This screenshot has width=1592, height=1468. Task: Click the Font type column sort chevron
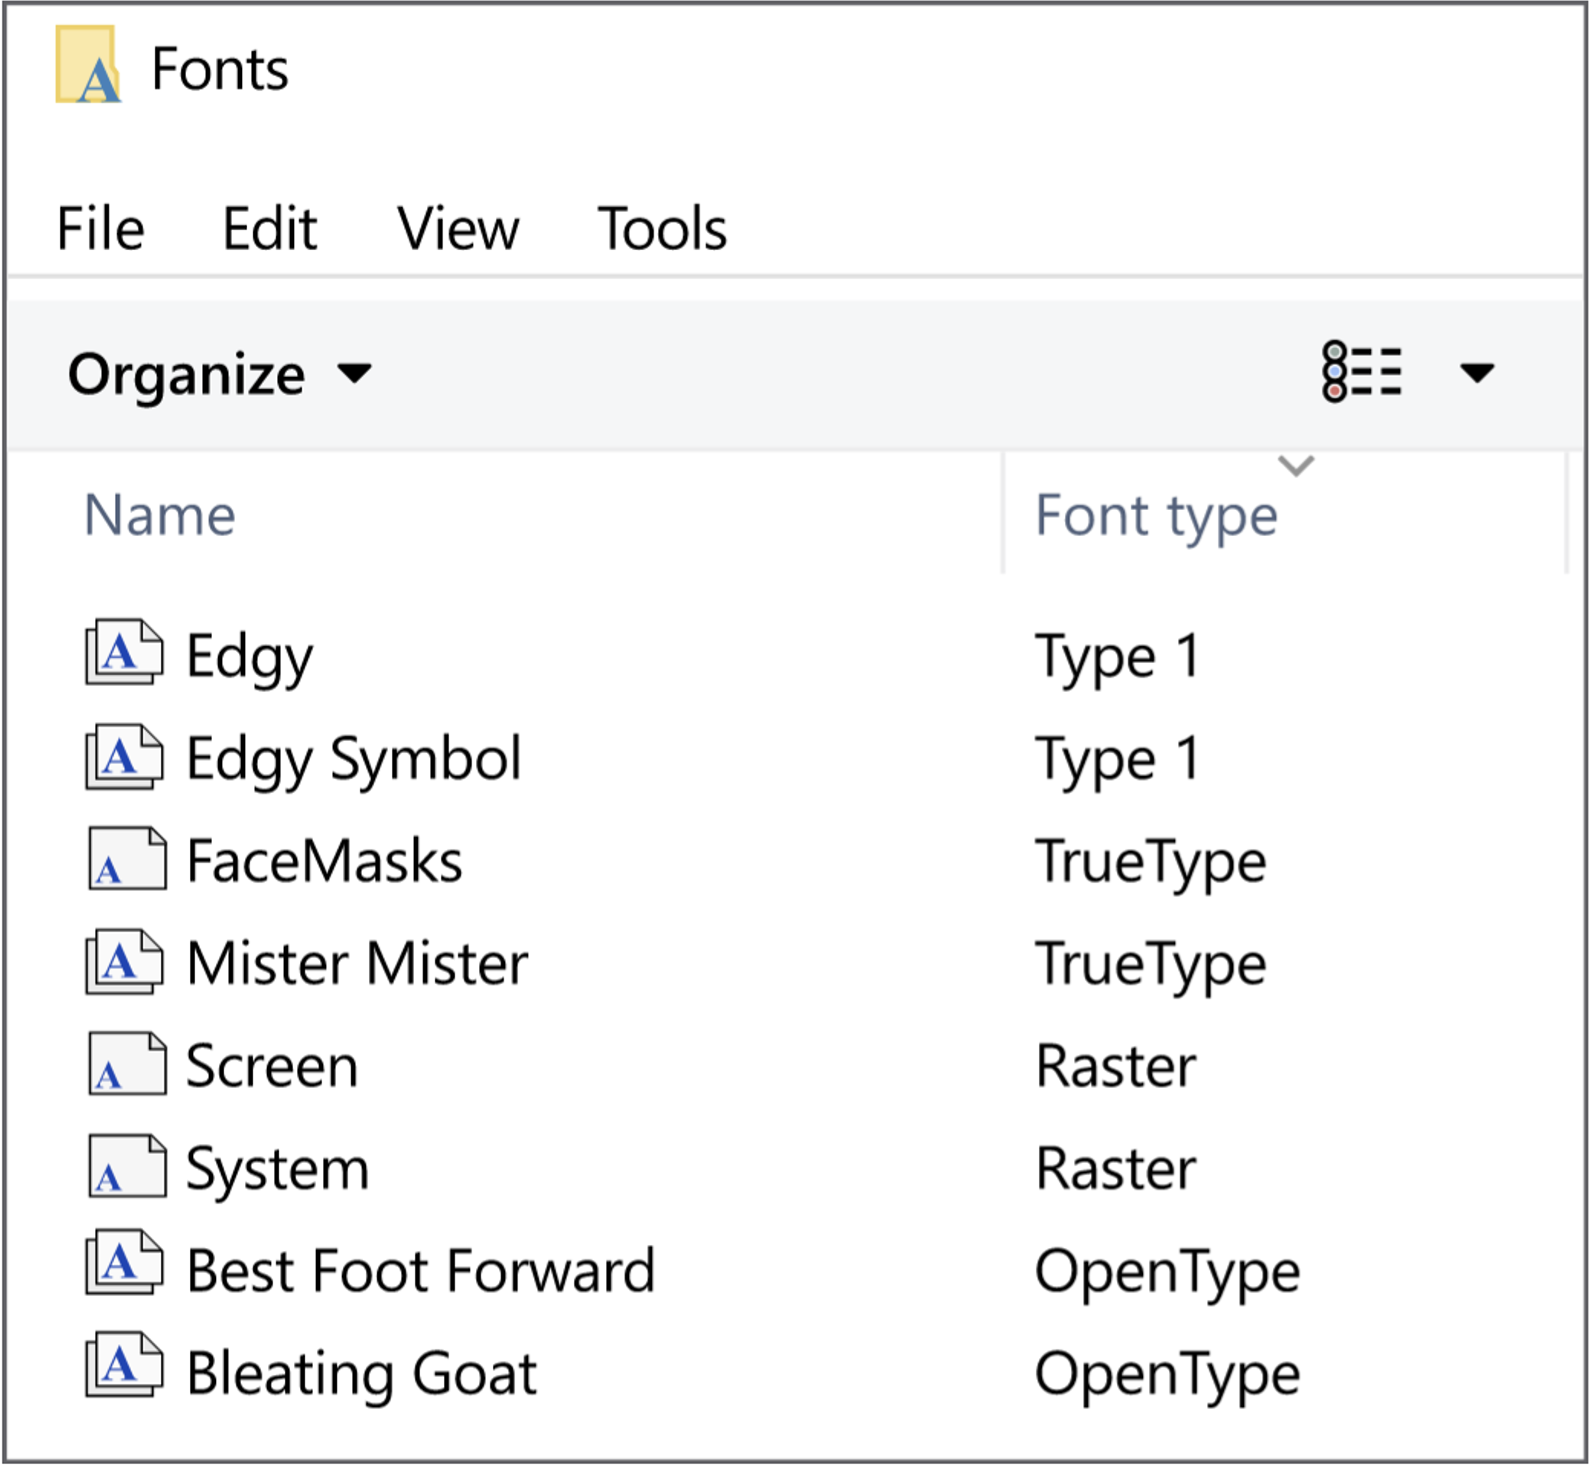tap(1296, 466)
